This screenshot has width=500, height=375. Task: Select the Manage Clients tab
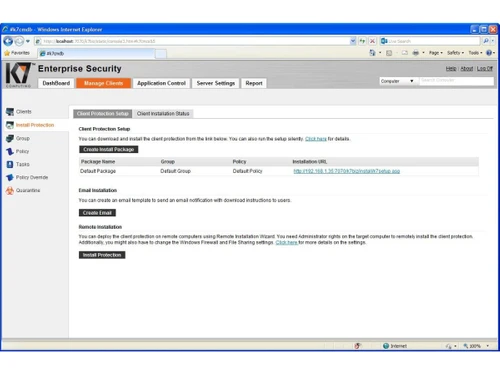(x=104, y=83)
